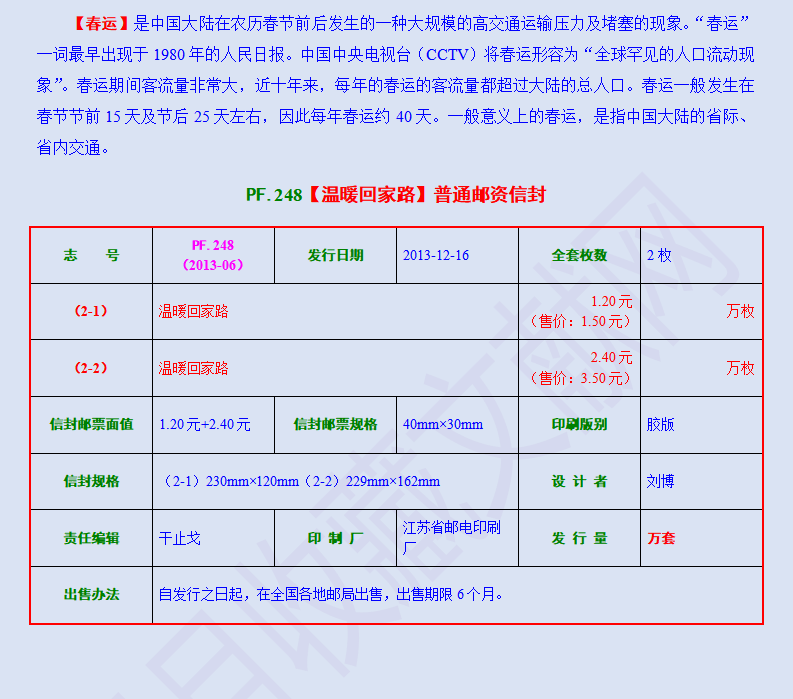793x699 pixels.
Task: Click the designer name 刘博
Action: (x=661, y=481)
